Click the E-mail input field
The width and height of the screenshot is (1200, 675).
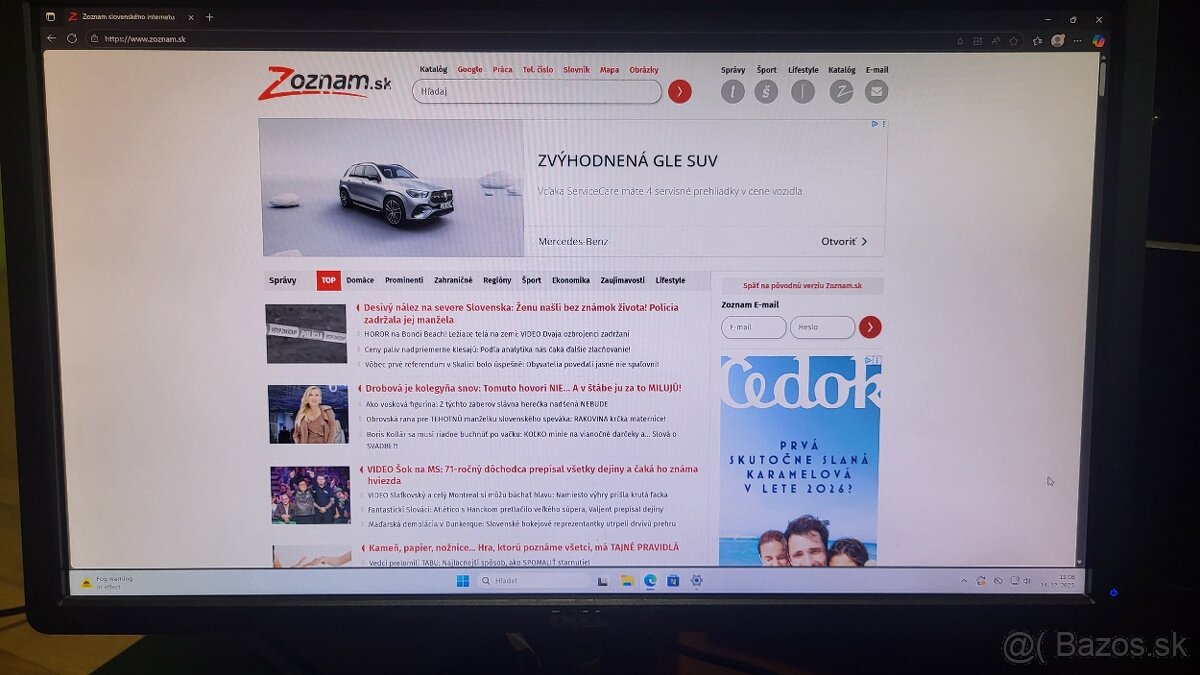(x=752, y=327)
